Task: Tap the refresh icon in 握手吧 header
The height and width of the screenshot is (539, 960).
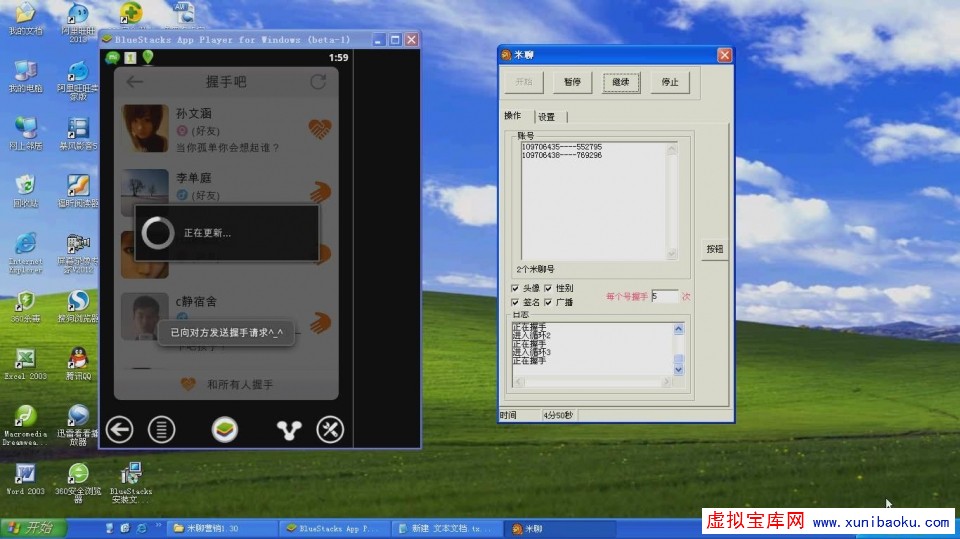Action: click(x=318, y=81)
